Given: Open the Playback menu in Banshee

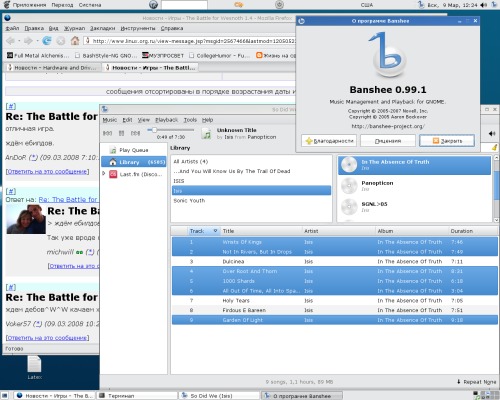Looking at the screenshot, I should [x=166, y=120].
